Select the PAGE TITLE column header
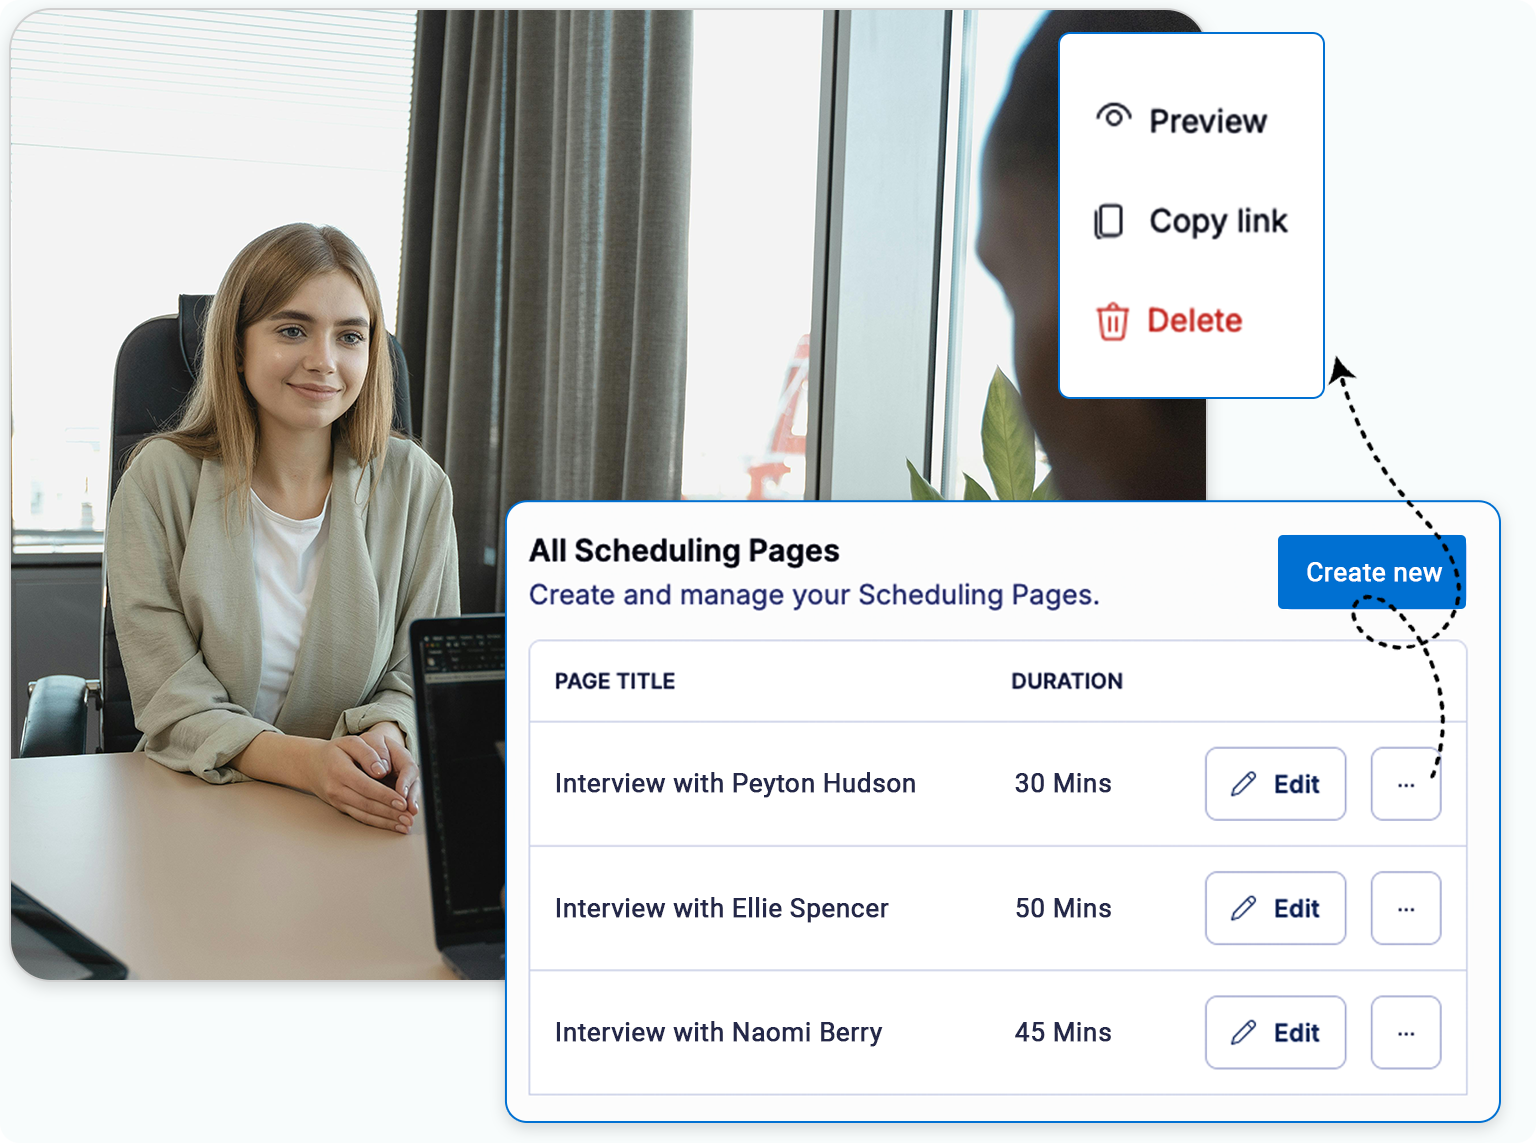The image size is (1536, 1143). click(x=615, y=681)
